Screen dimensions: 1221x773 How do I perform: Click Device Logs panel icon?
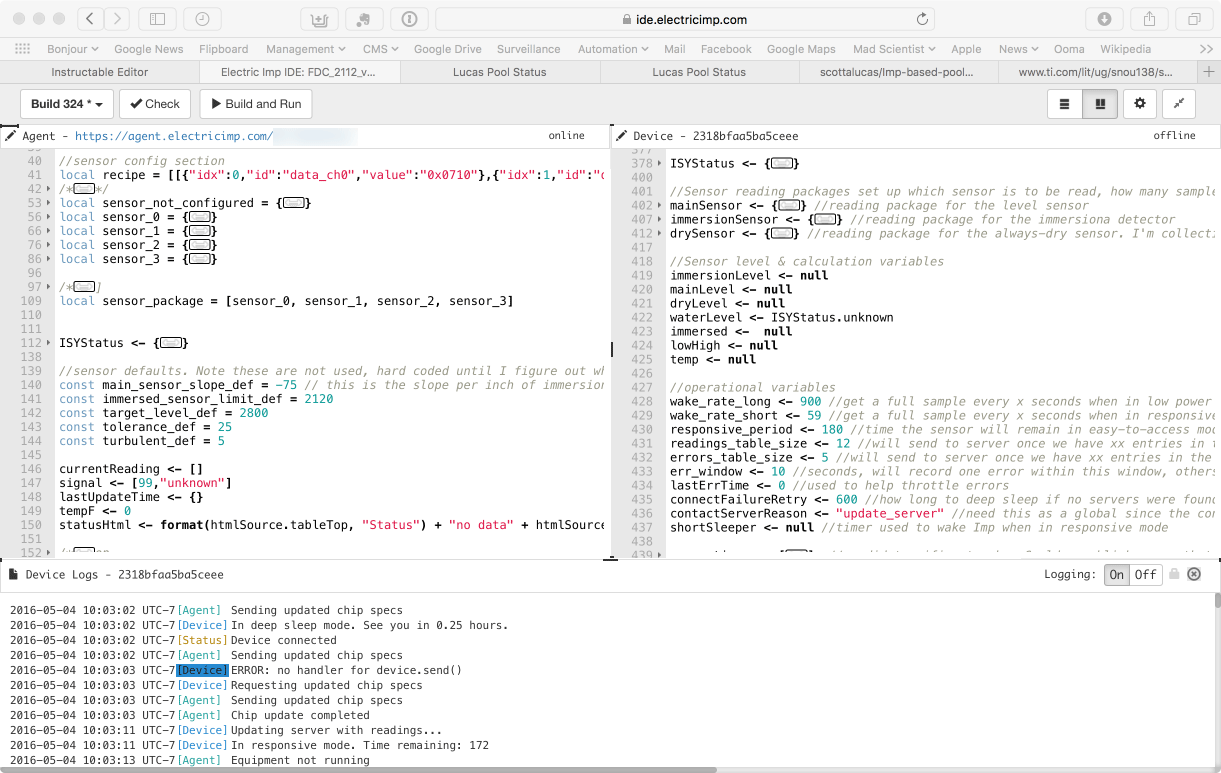click(13, 575)
